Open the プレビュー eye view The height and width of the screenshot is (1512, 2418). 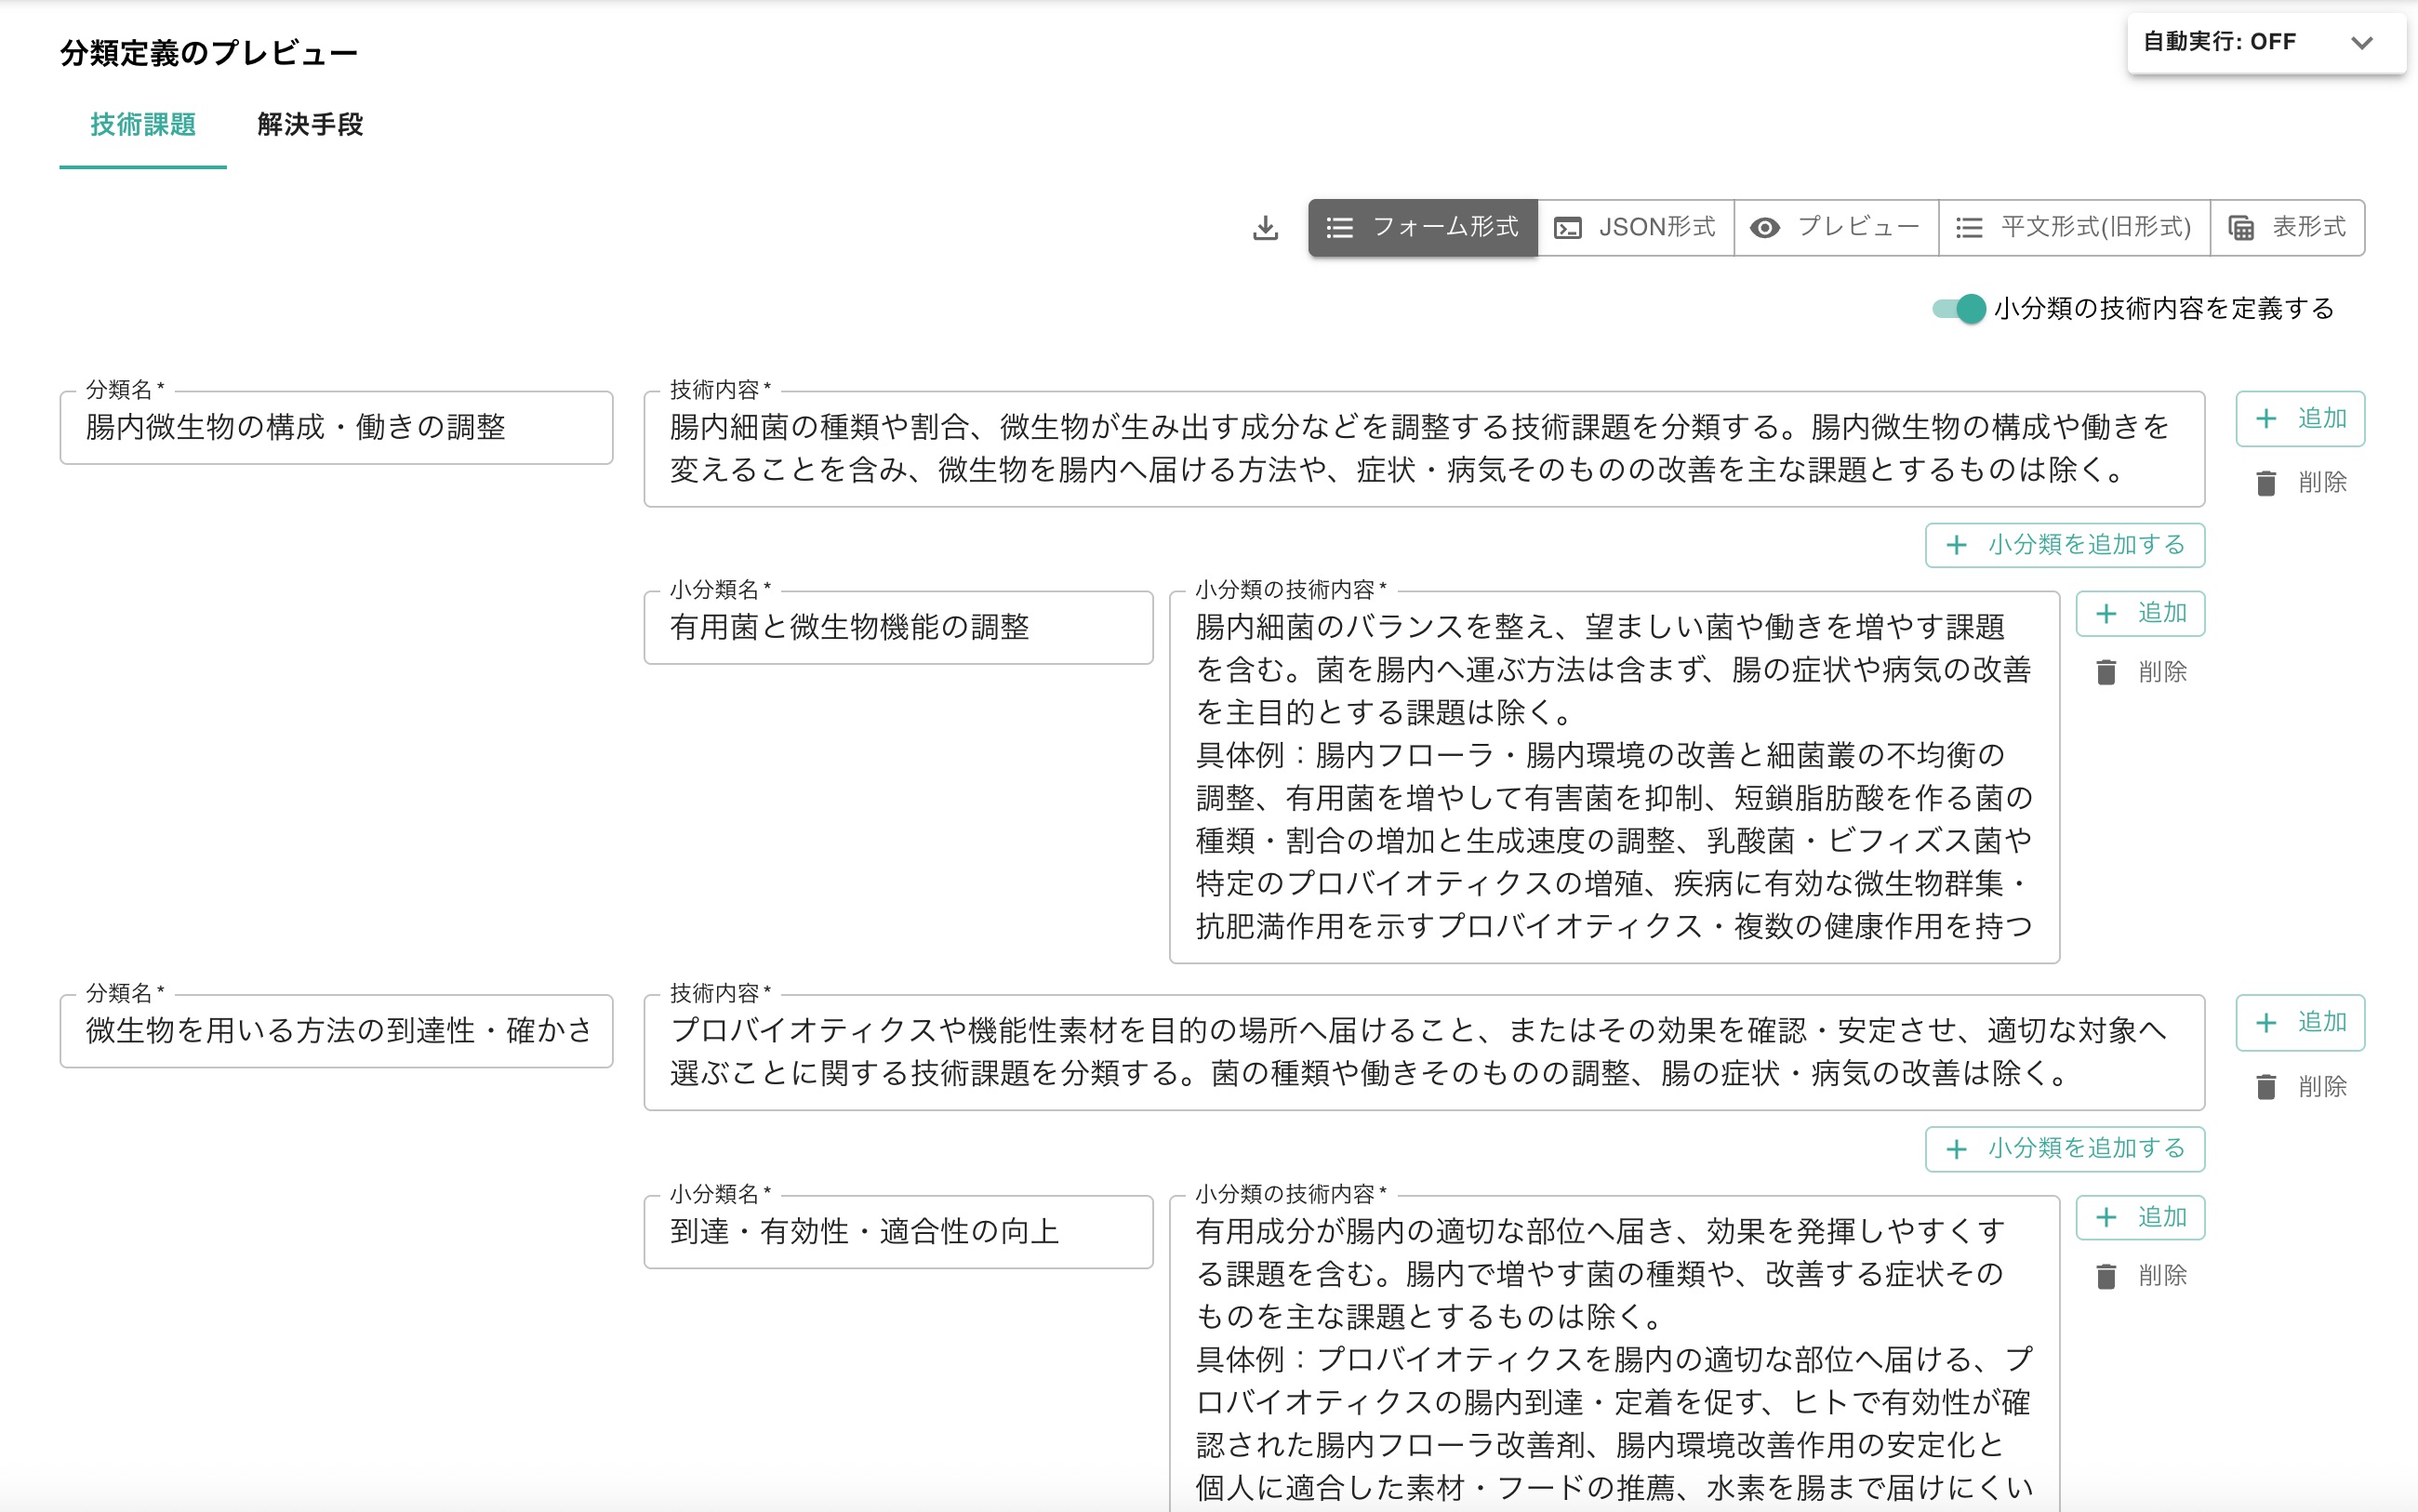tap(1836, 228)
